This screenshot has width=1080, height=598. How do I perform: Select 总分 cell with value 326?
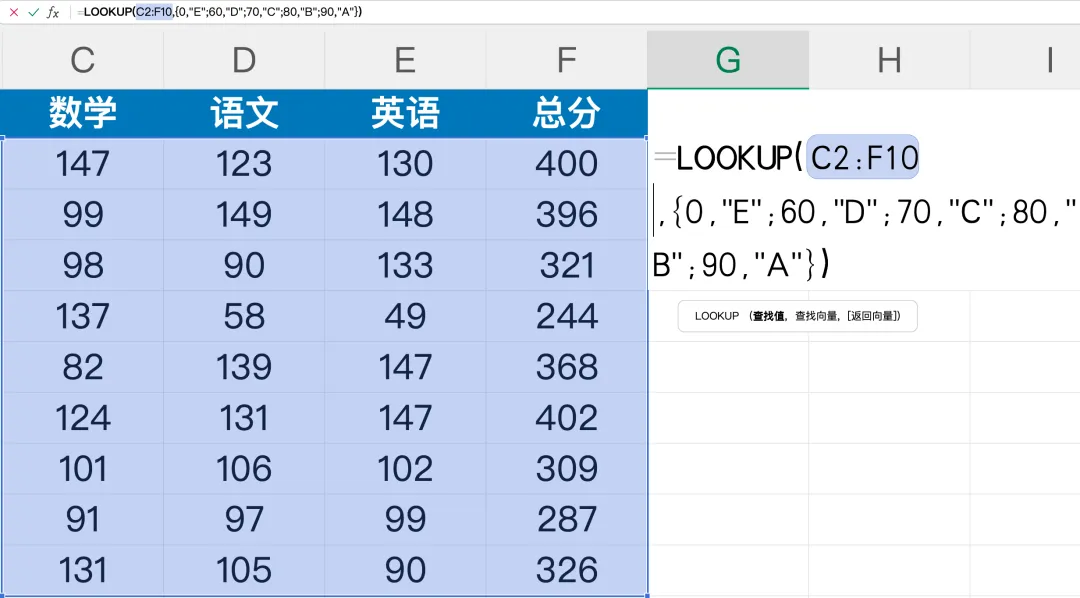tap(566, 570)
